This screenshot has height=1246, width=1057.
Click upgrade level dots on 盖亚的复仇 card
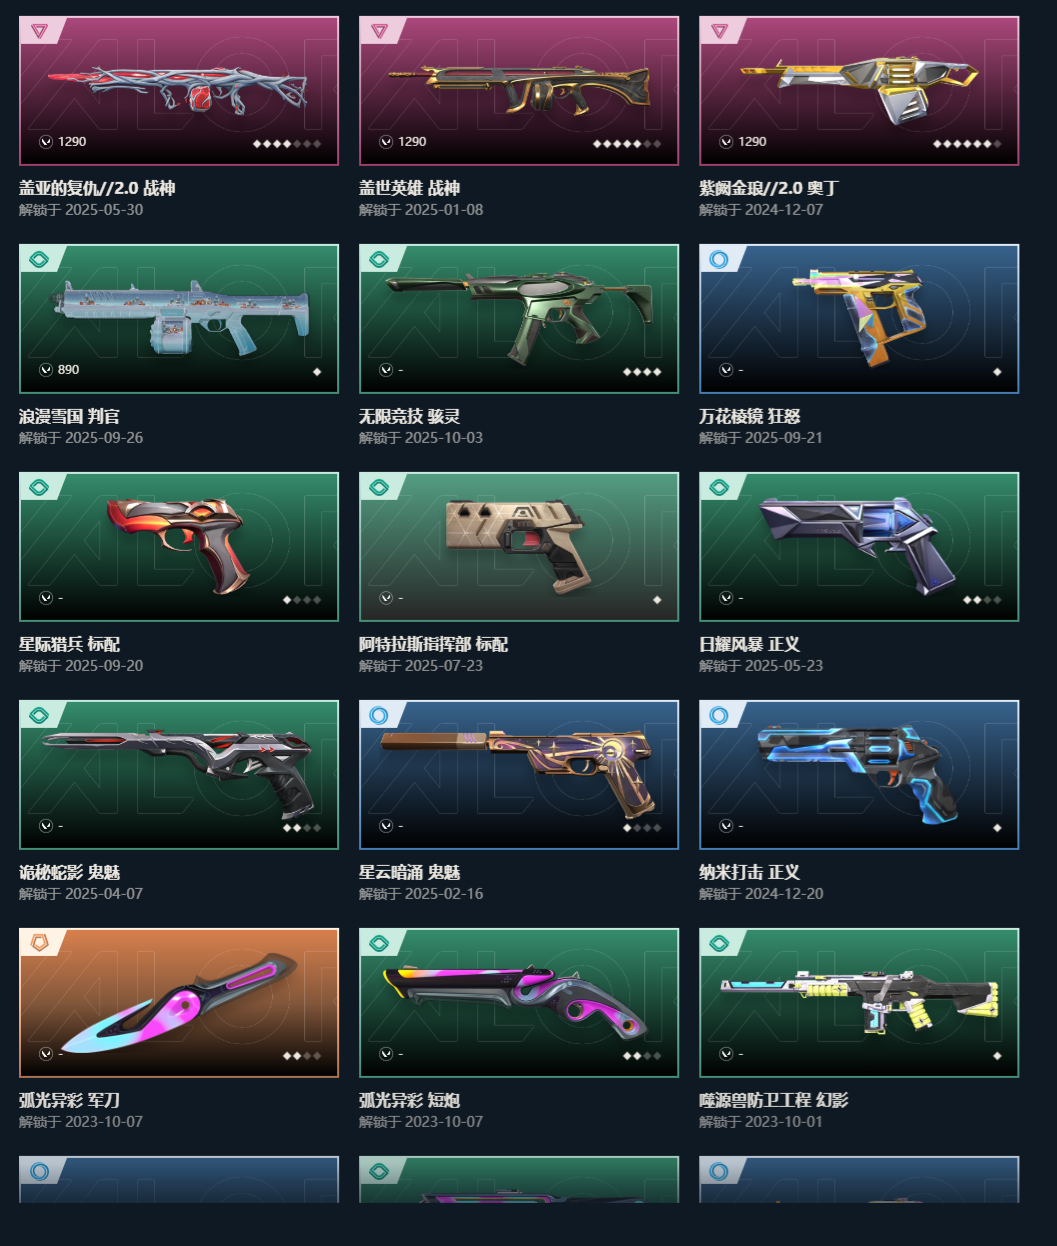tap(287, 144)
